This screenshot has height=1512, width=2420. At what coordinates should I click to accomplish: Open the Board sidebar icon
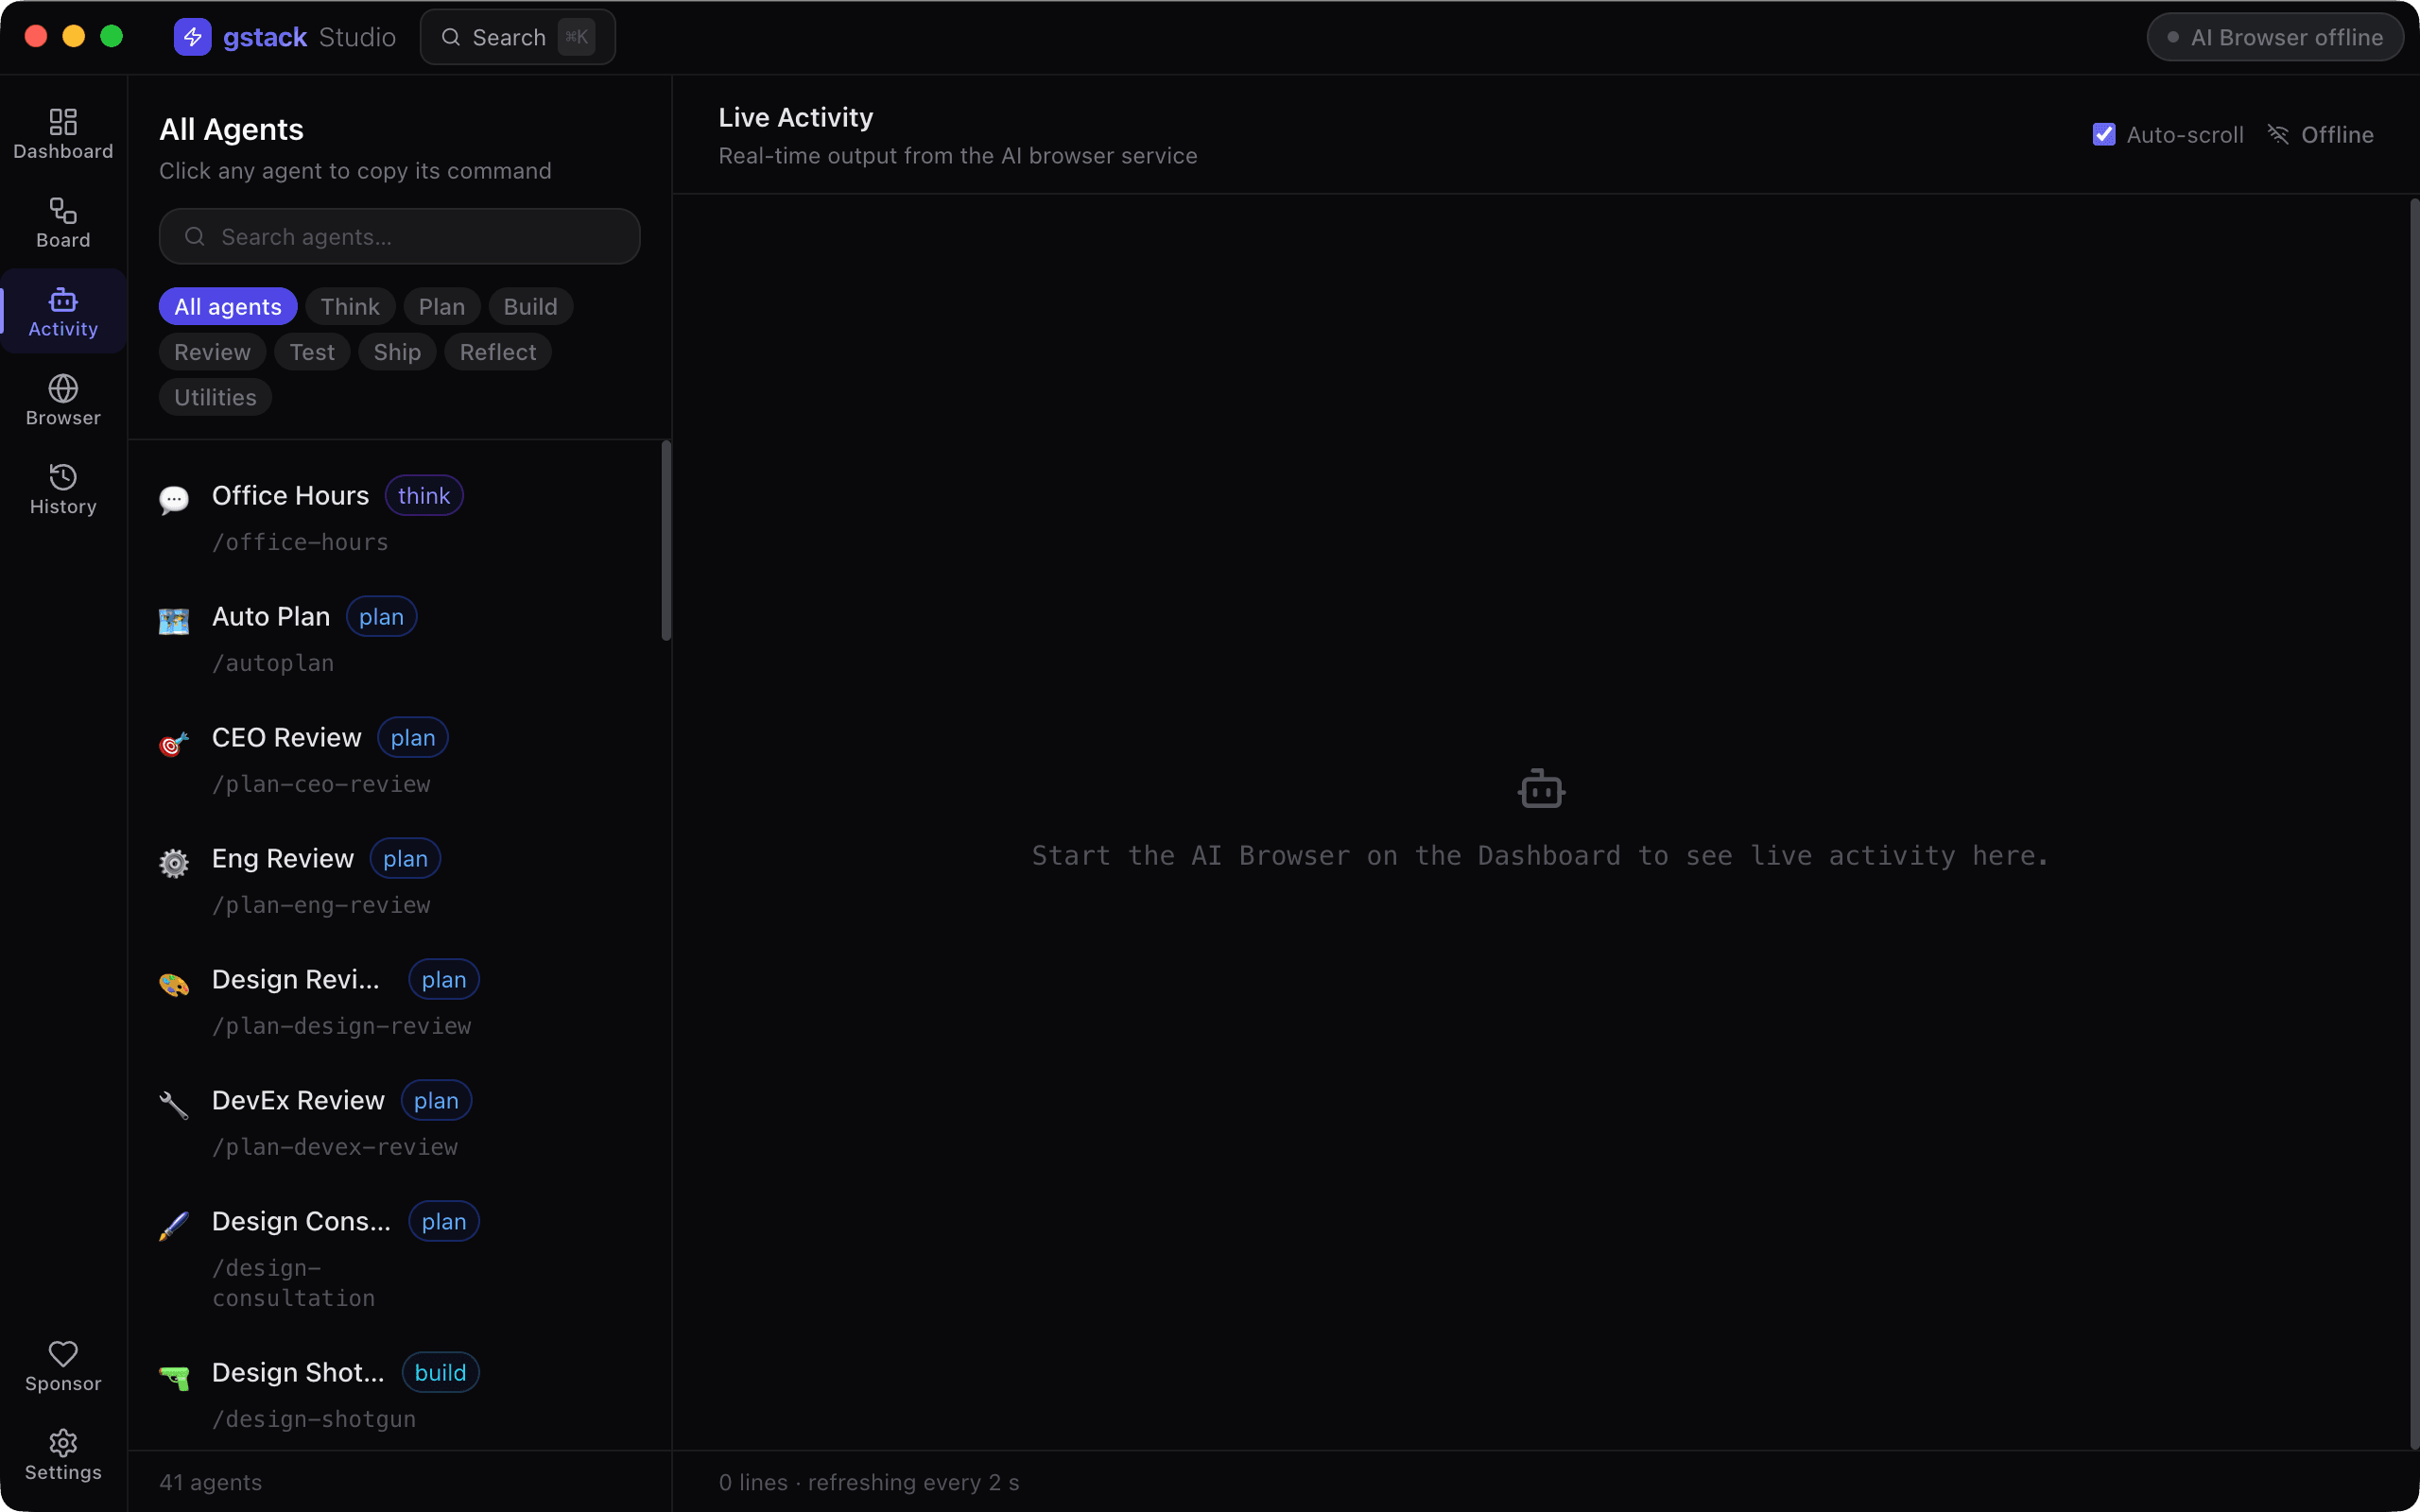coord(63,211)
